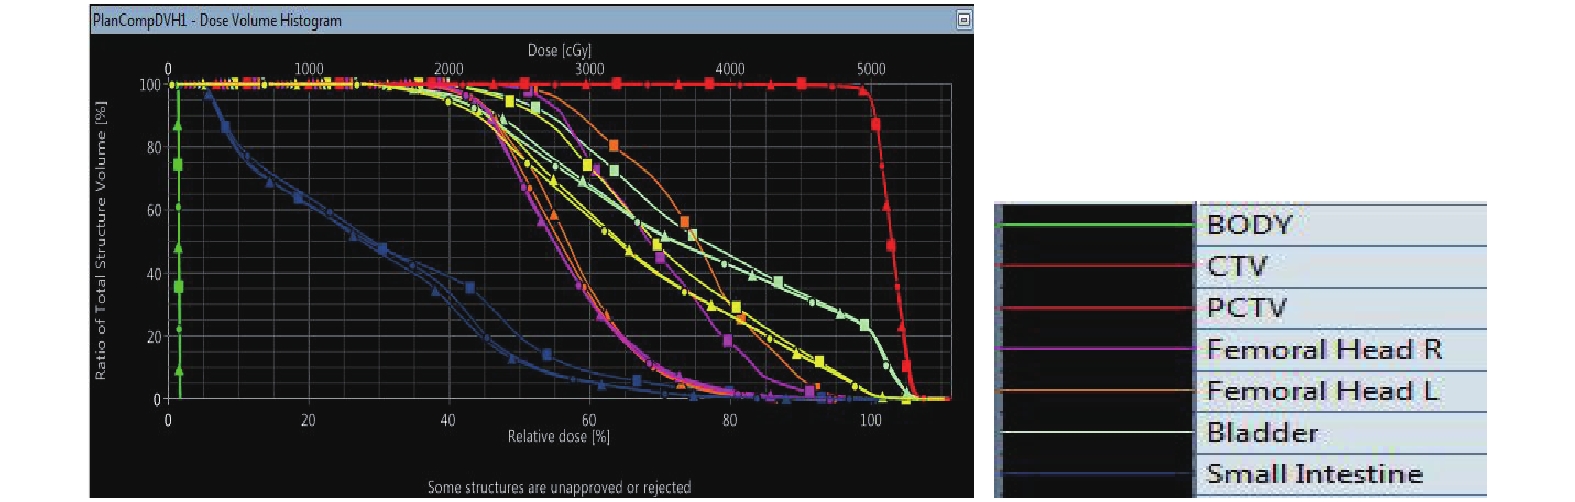This screenshot has width=1575, height=502.
Task: Select the BODY entry in the legend
Action: (1249, 225)
